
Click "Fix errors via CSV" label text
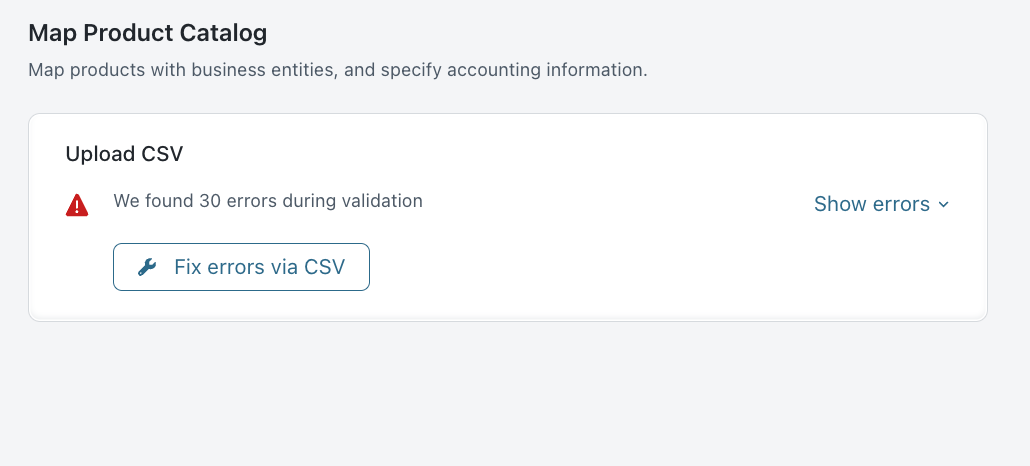pos(259,267)
